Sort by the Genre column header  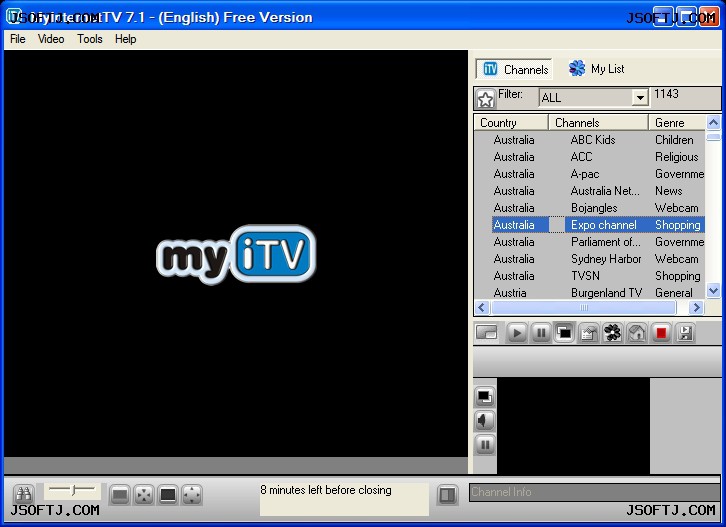coord(677,123)
